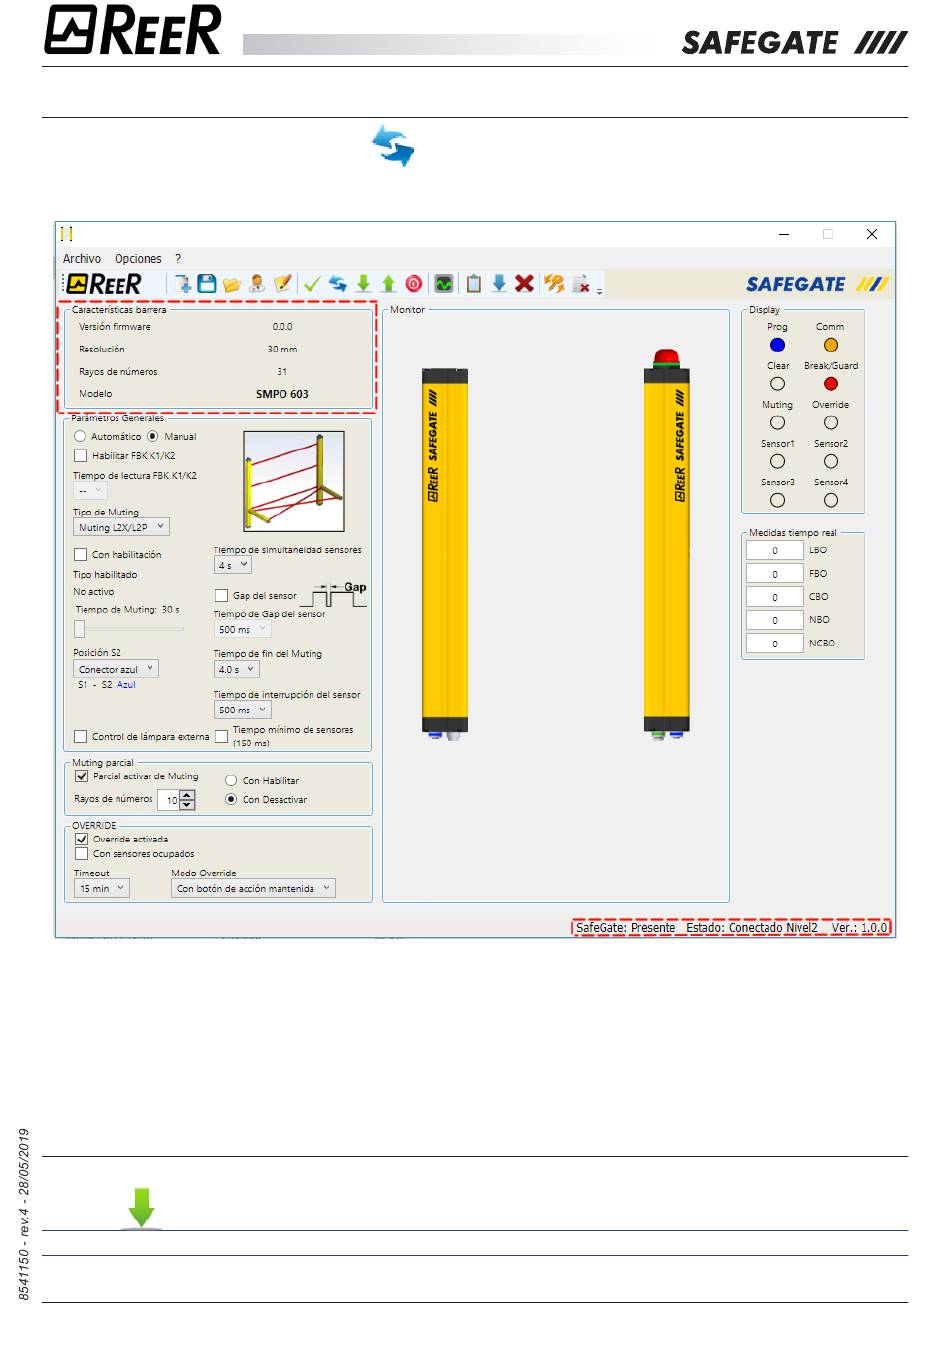The image size is (950, 1369).
Task: Select the Con Desactivar radio button
Action: coord(231,799)
